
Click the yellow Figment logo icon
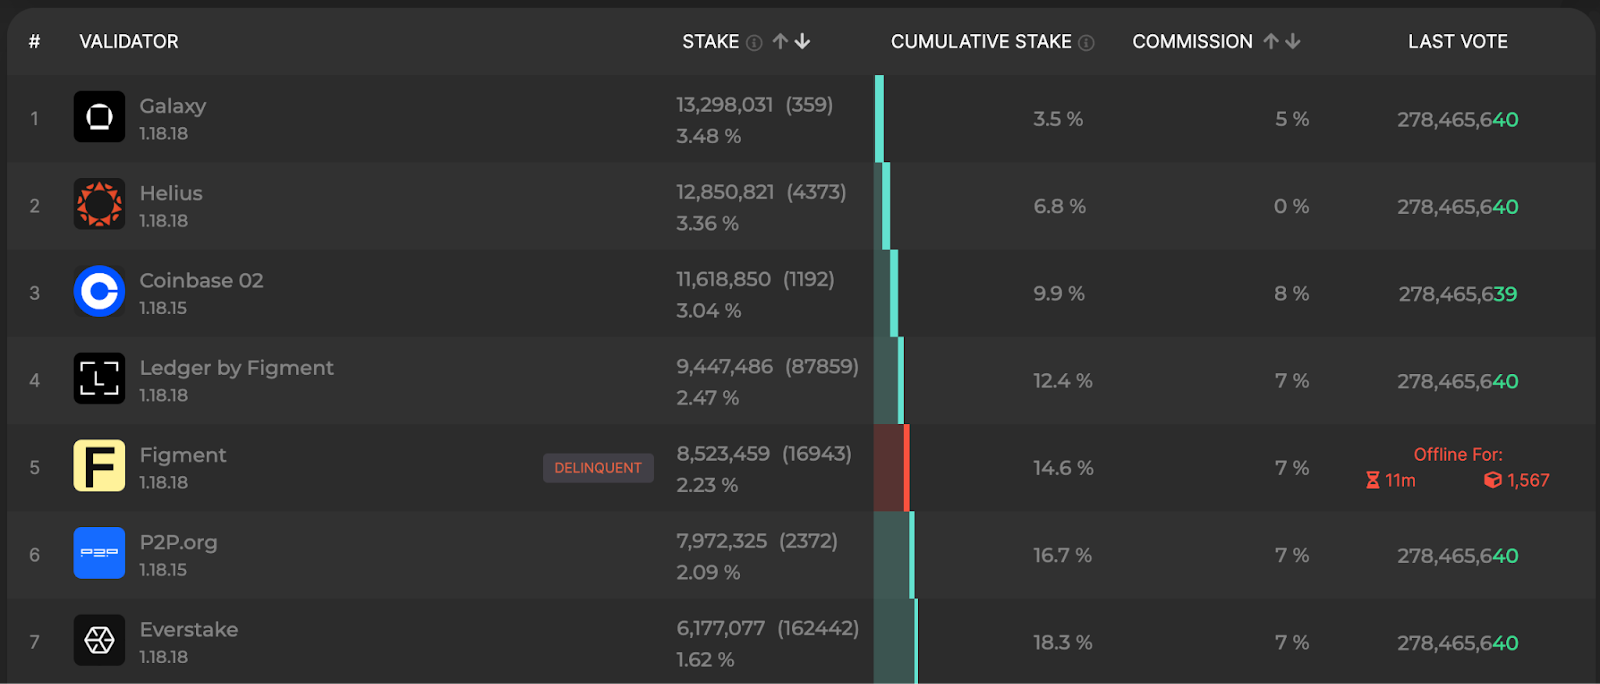click(x=99, y=466)
